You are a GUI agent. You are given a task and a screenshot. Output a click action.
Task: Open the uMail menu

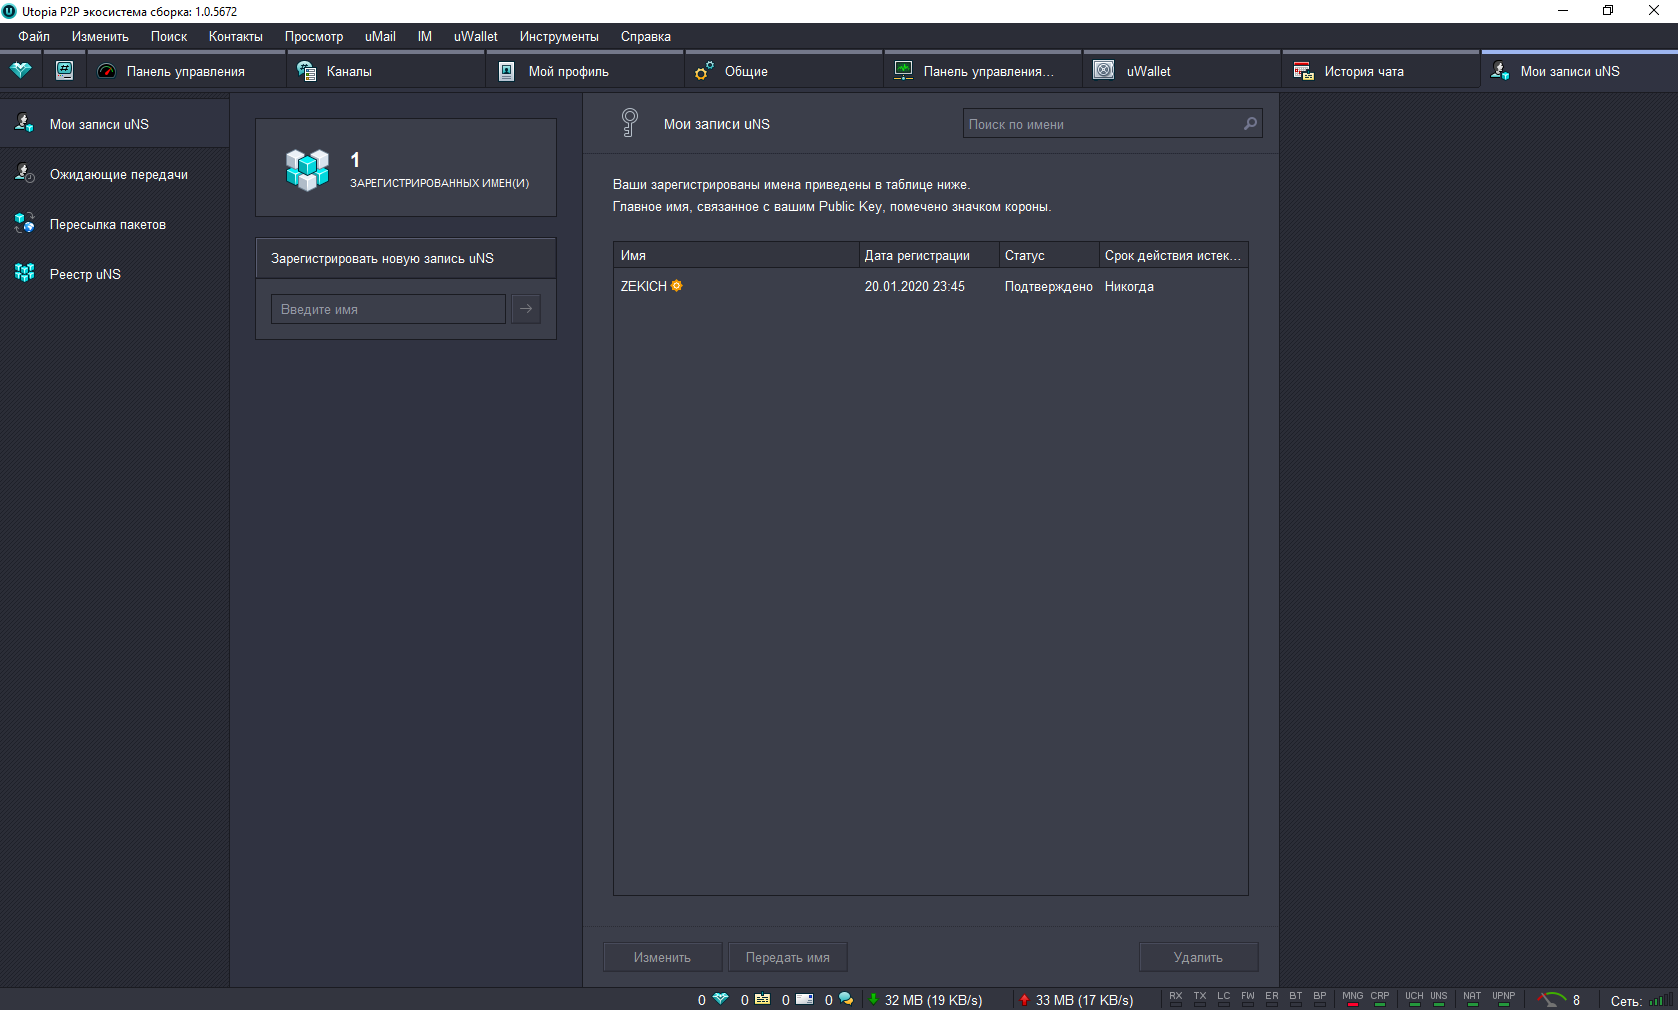(x=380, y=36)
